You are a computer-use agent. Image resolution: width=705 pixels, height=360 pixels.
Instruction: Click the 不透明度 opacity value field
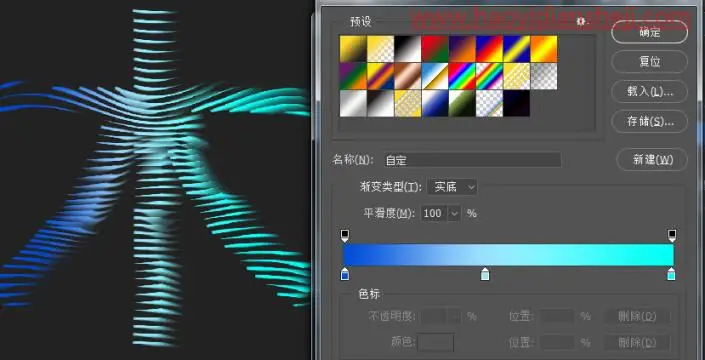(x=434, y=316)
